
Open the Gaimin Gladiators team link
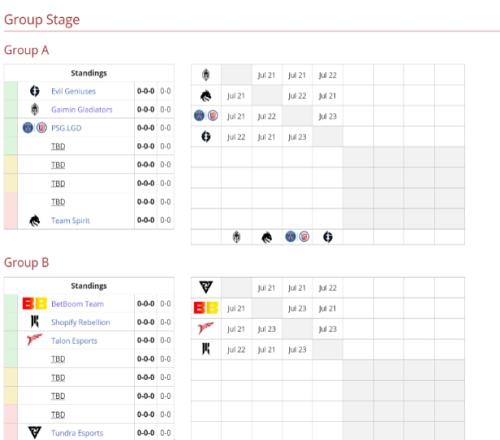(x=82, y=110)
